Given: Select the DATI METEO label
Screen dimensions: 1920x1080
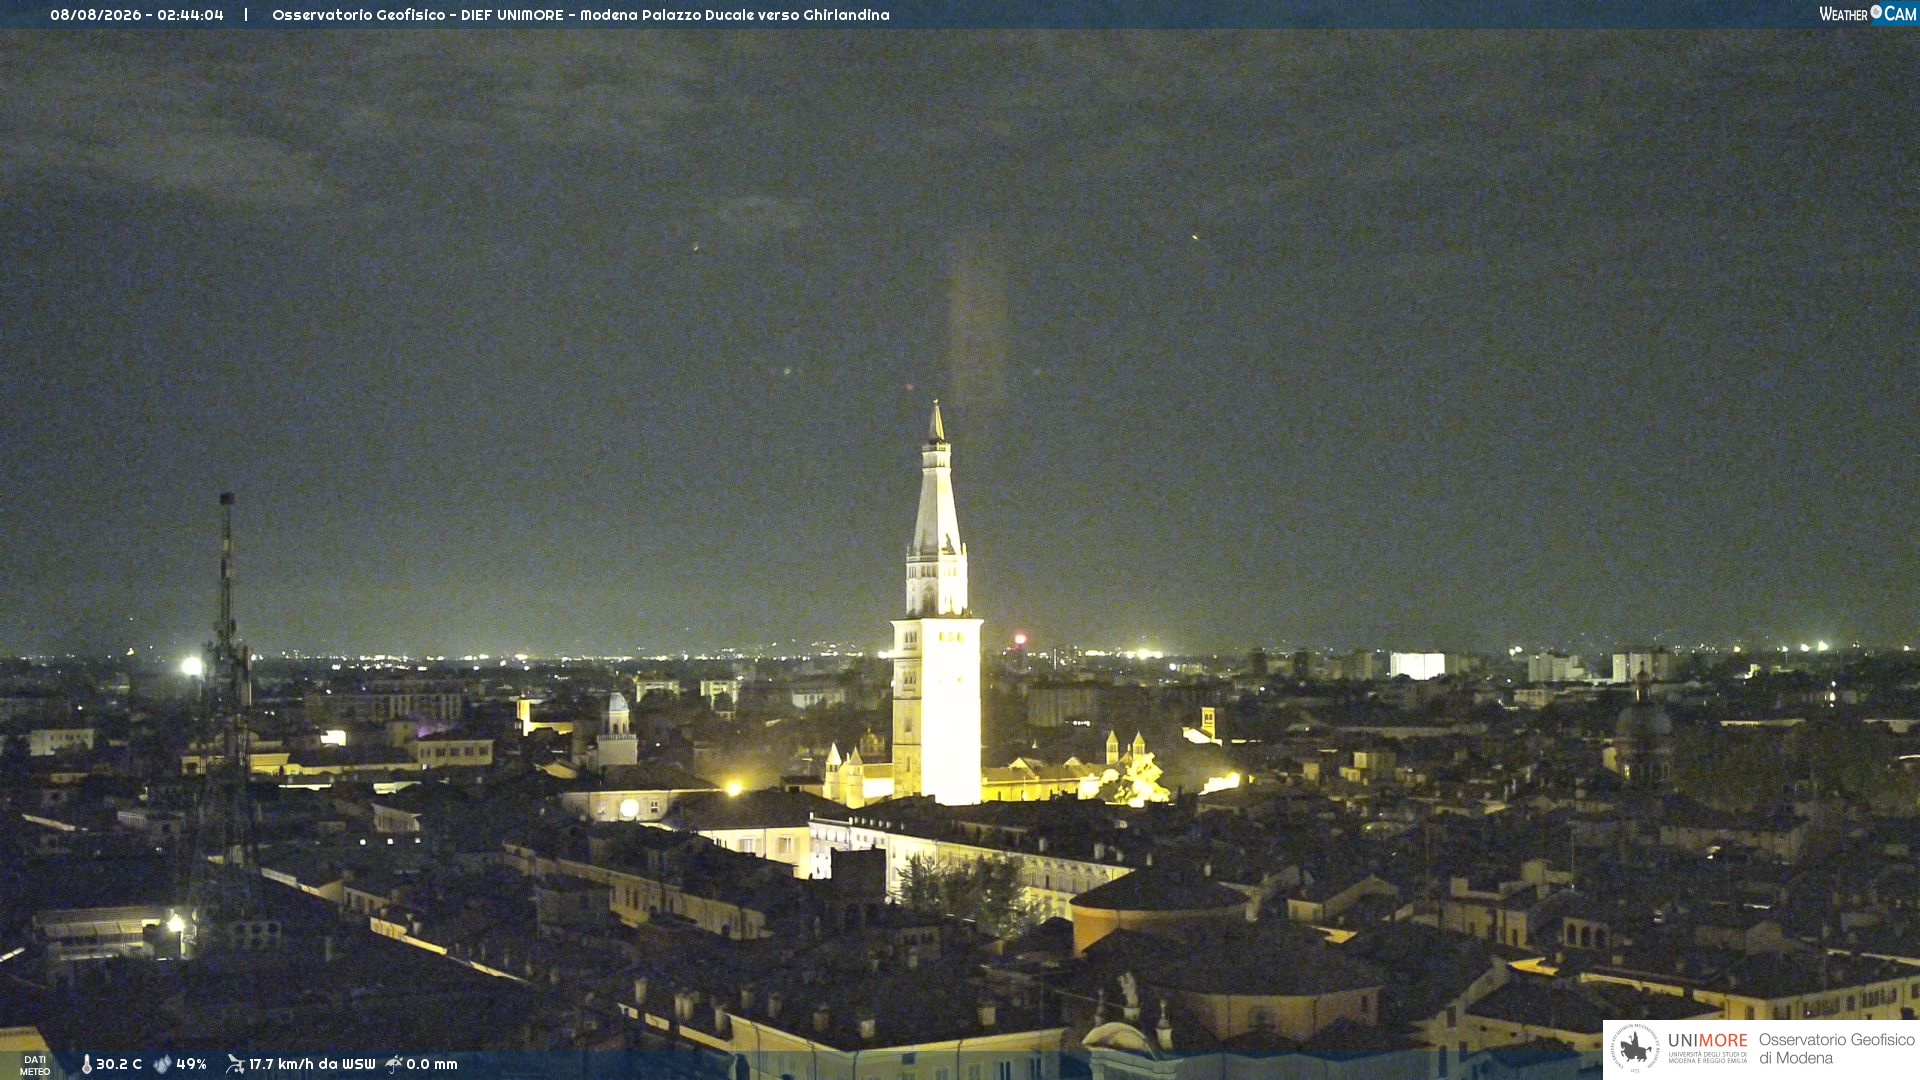Looking at the screenshot, I should click(x=35, y=1065).
